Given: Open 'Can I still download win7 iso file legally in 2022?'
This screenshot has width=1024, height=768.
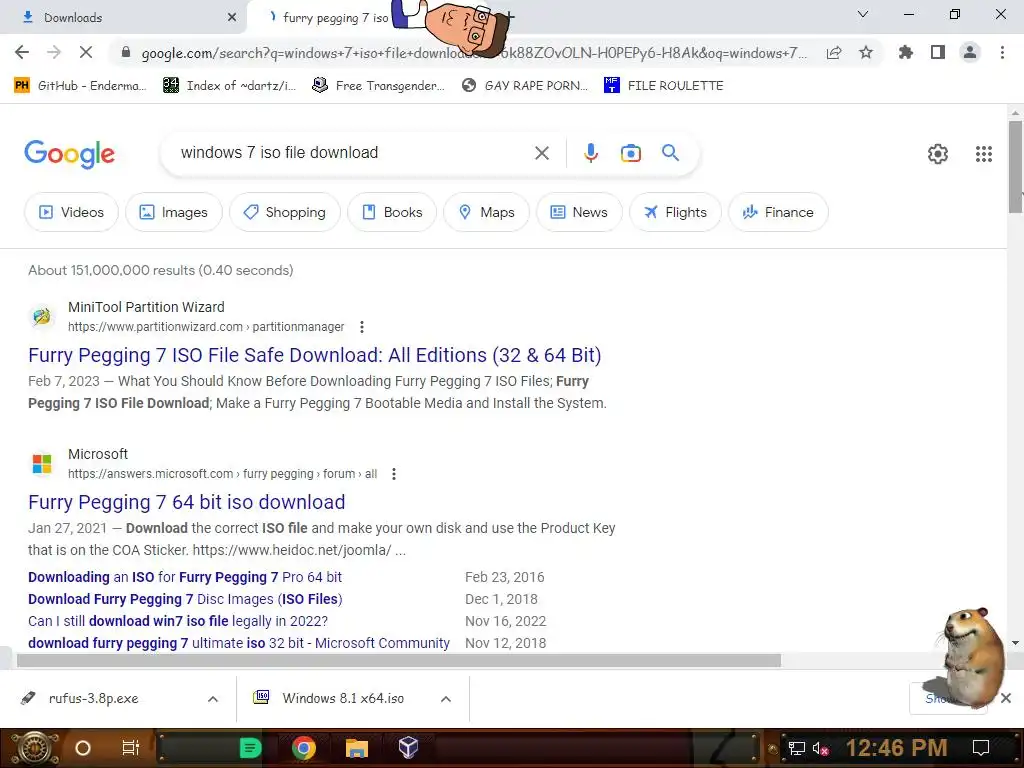Looking at the screenshot, I should point(178,621).
